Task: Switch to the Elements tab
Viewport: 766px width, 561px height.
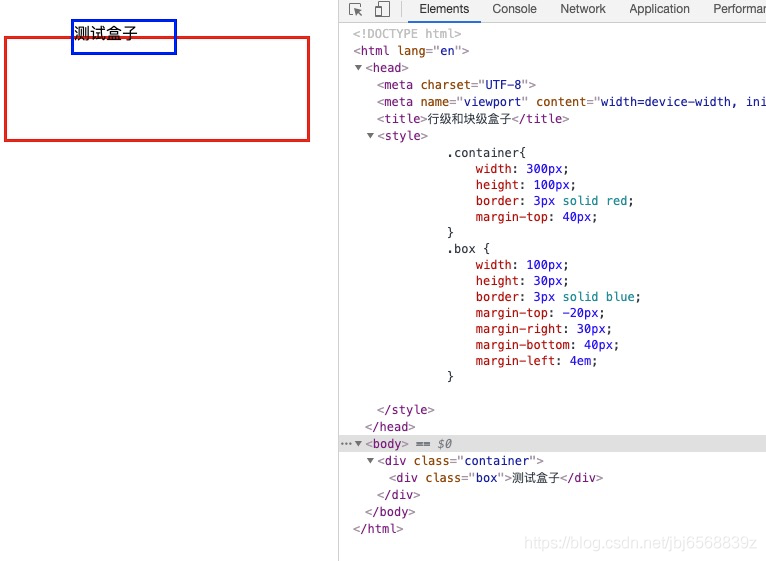Action: pos(444,9)
